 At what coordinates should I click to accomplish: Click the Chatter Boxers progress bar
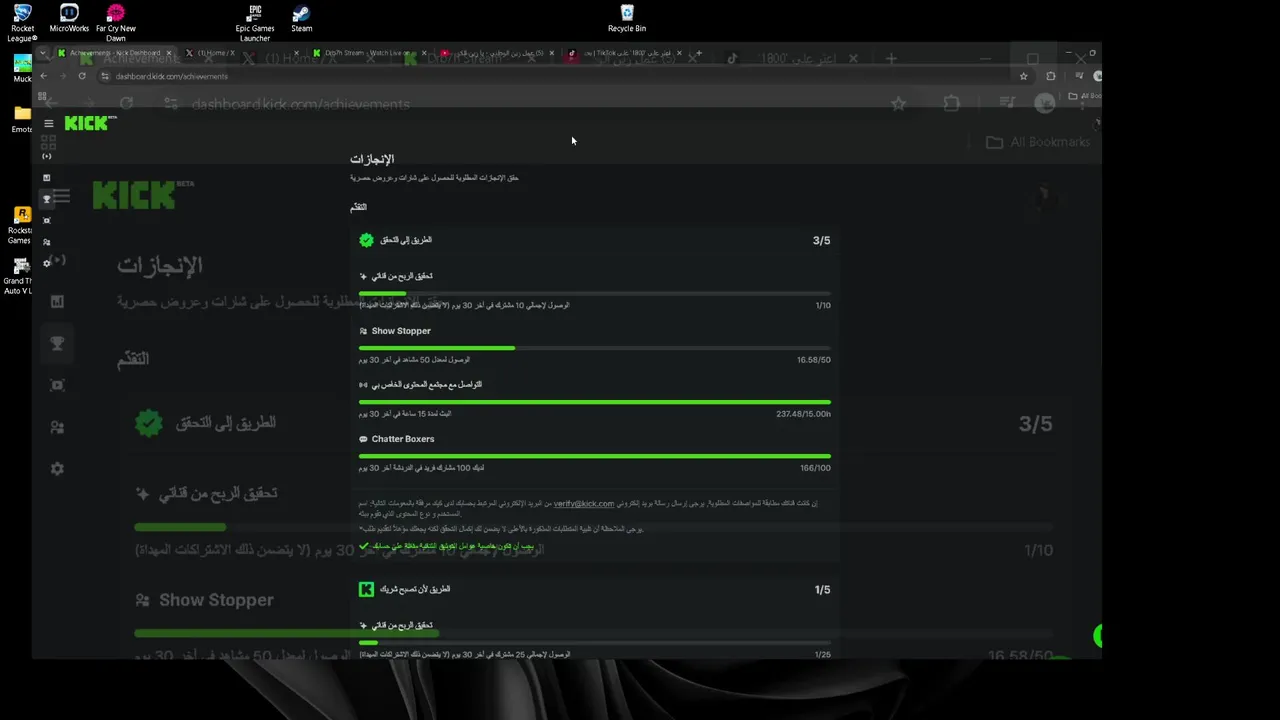(x=595, y=456)
